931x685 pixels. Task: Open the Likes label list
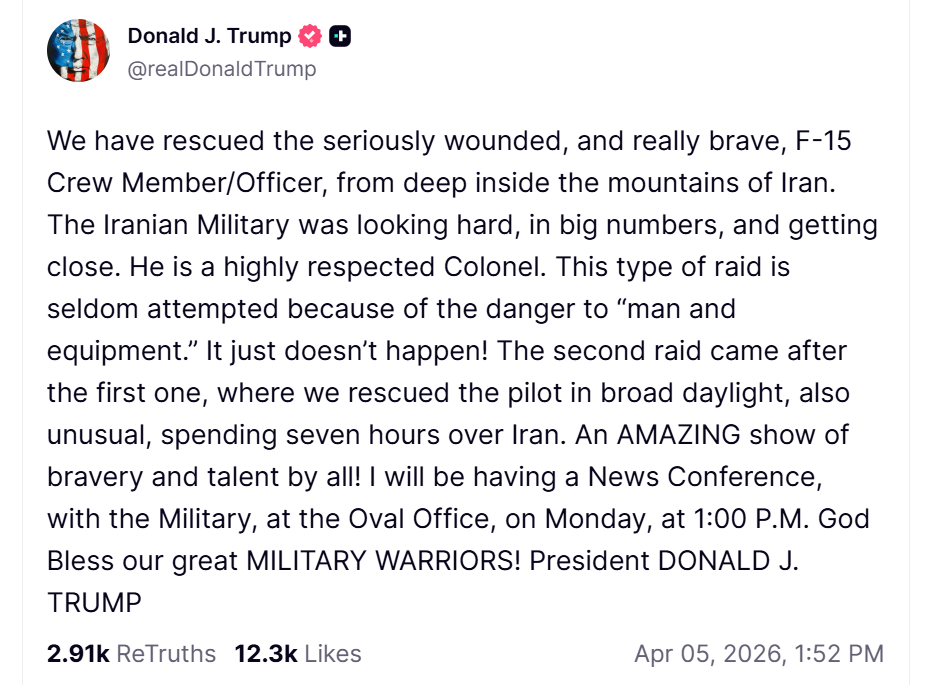[x=332, y=654]
